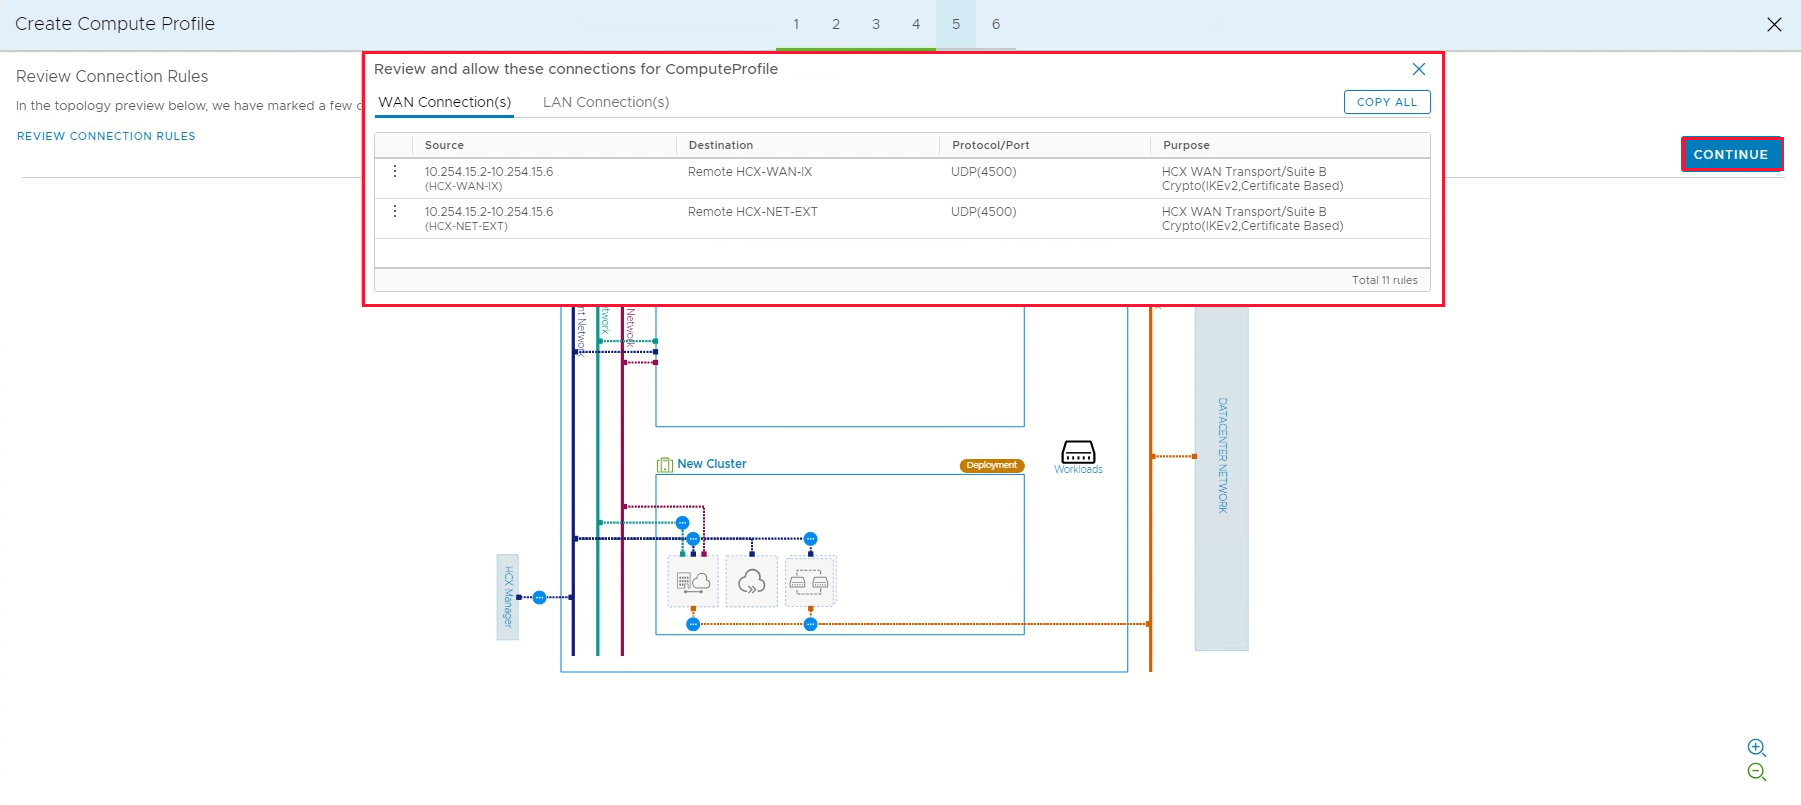
Task: Zoom out of the topology diagram
Action: (1756, 772)
